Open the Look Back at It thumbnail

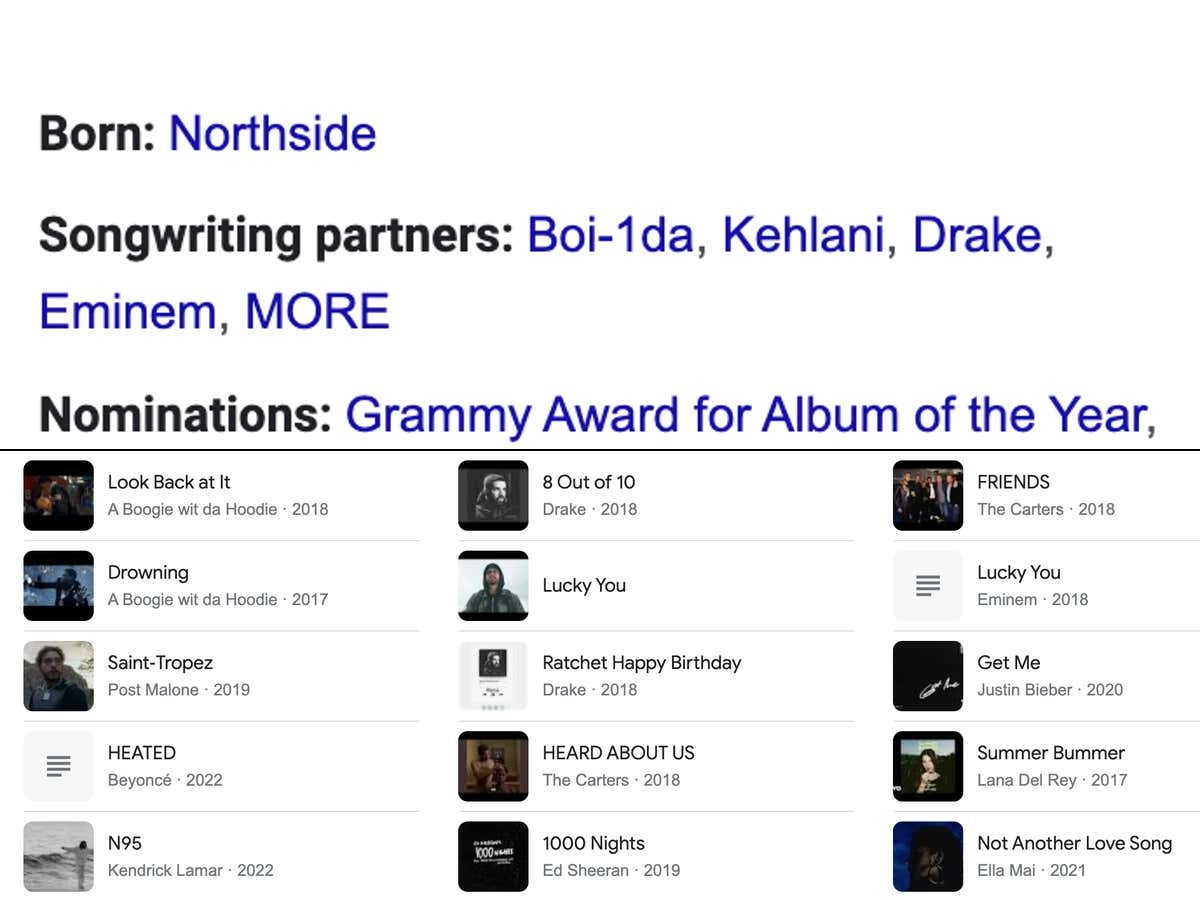click(x=58, y=495)
